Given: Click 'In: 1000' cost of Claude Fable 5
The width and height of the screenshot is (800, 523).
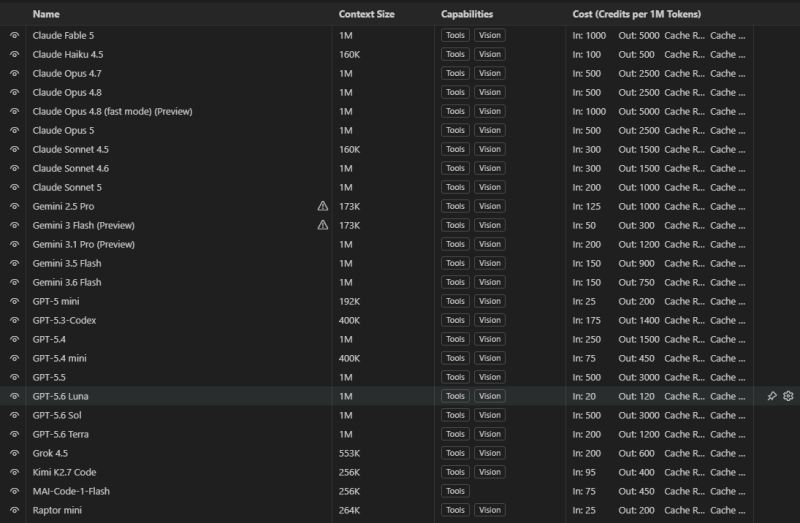Looking at the screenshot, I should click(x=589, y=36).
